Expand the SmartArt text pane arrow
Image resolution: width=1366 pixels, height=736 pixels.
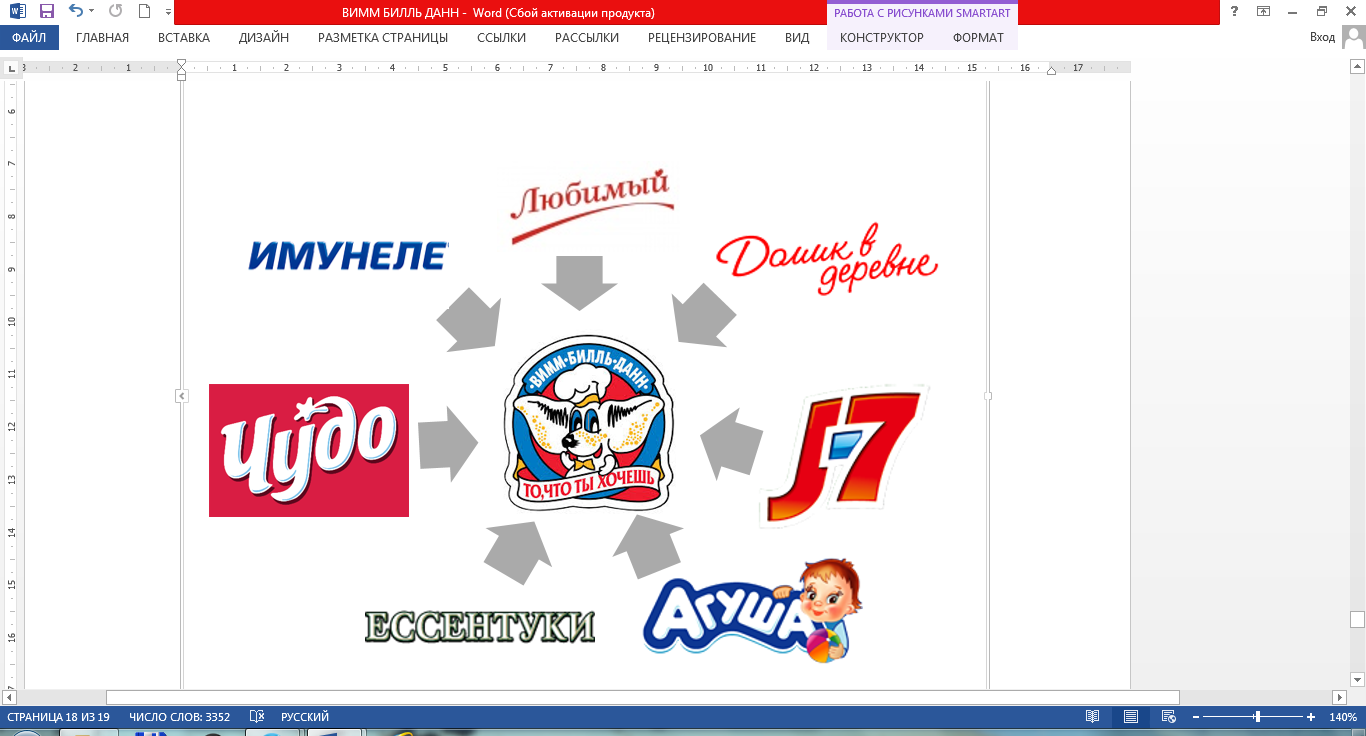click(x=182, y=396)
